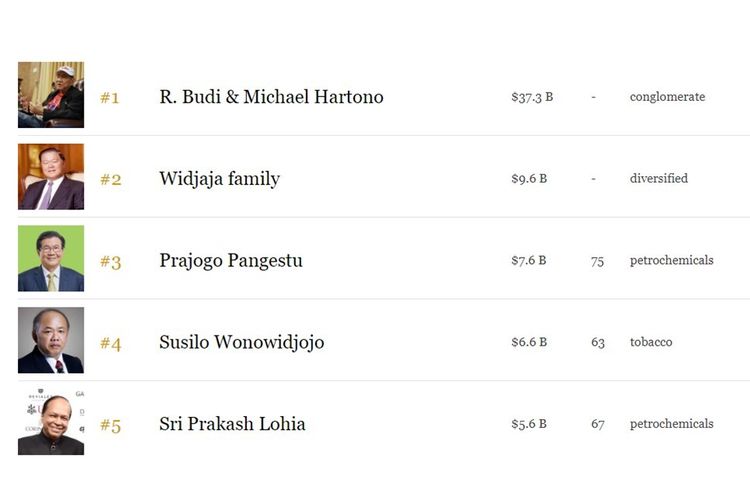Click the #1 rank number
The height and width of the screenshot is (500, 750).
110,98
